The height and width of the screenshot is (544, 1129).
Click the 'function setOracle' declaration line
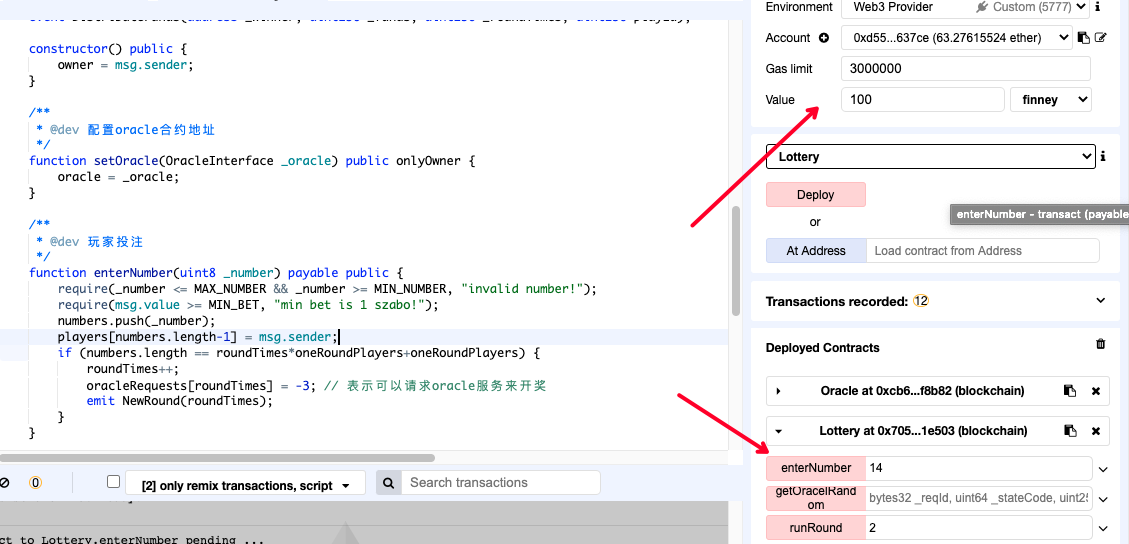pos(252,160)
